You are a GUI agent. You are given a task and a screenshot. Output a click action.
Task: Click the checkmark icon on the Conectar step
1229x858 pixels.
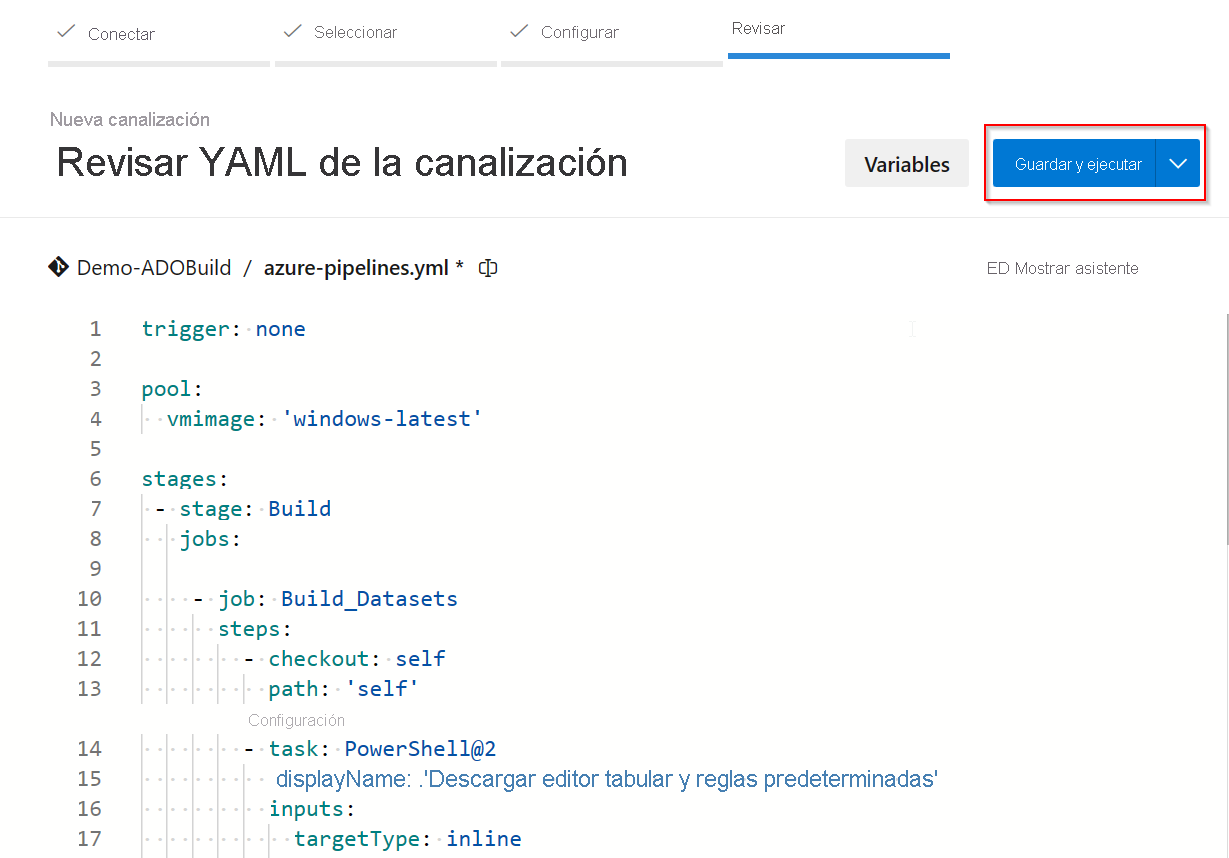pyautogui.click(x=65, y=31)
